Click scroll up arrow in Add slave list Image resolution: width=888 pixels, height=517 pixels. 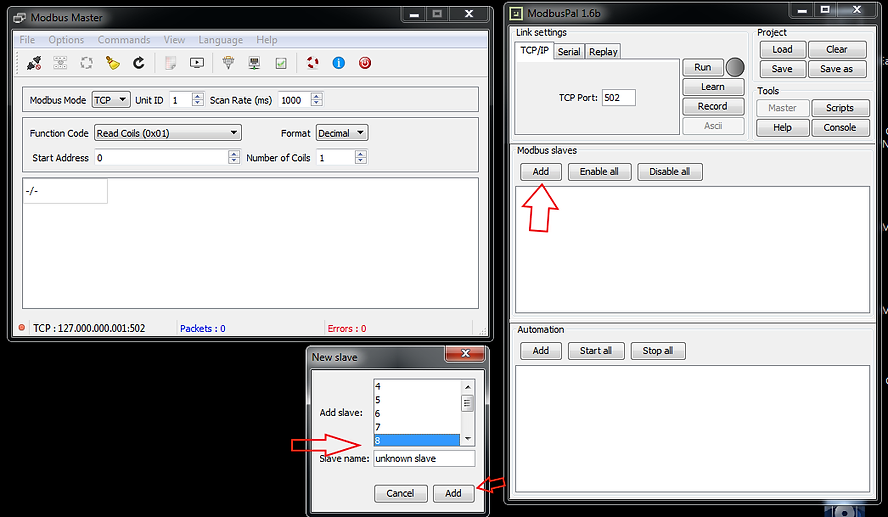point(468,387)
